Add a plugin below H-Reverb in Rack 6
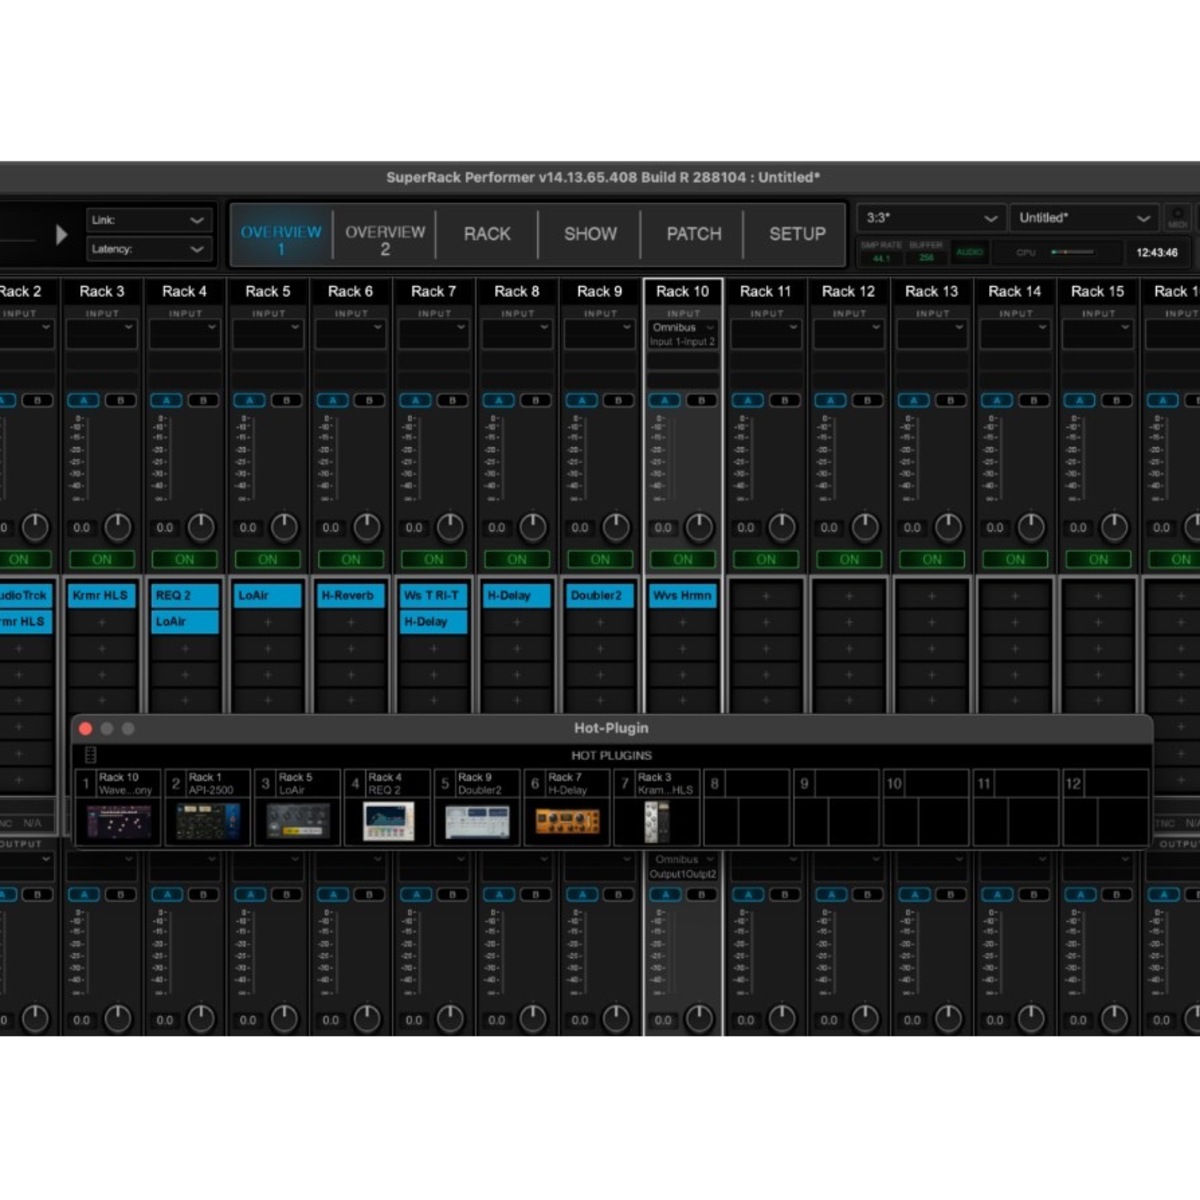Screen dimensions: 1200x1200 click(x=351, y=622)
